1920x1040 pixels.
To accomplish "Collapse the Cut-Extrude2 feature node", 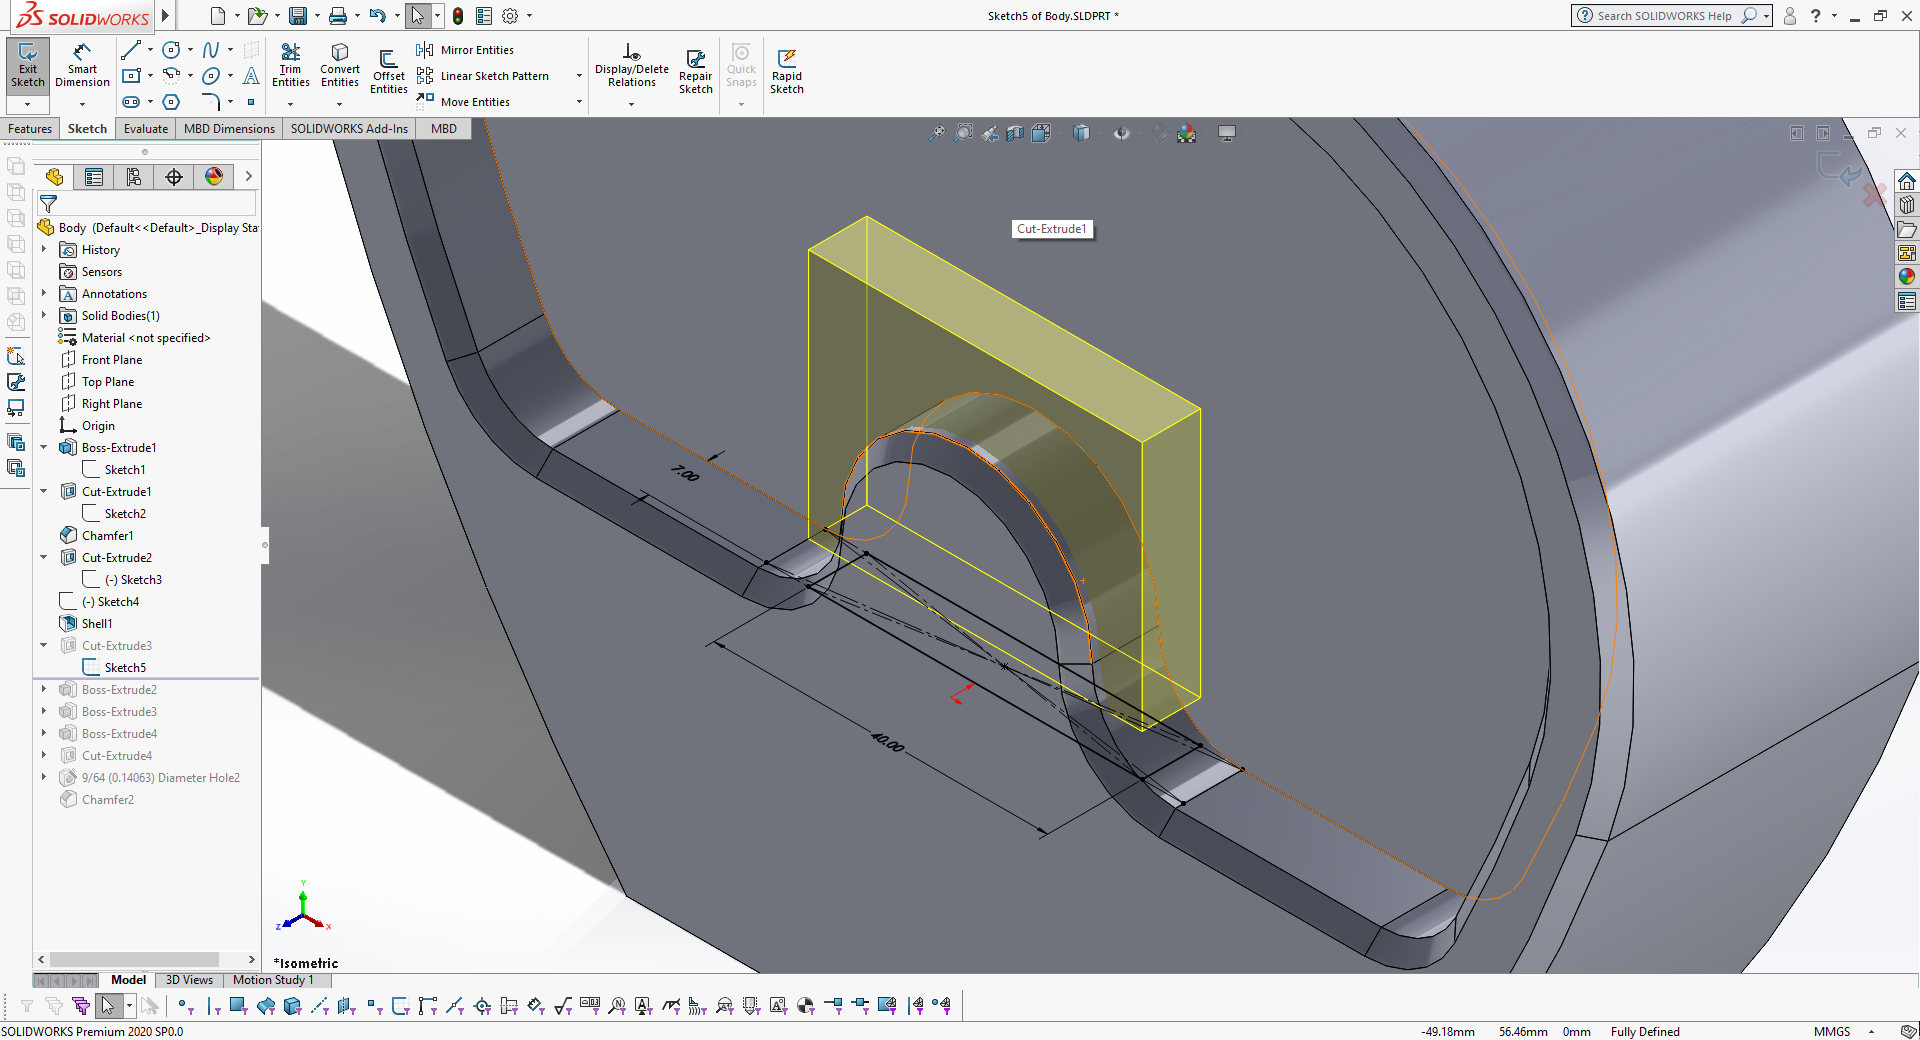I will point(44,558).
